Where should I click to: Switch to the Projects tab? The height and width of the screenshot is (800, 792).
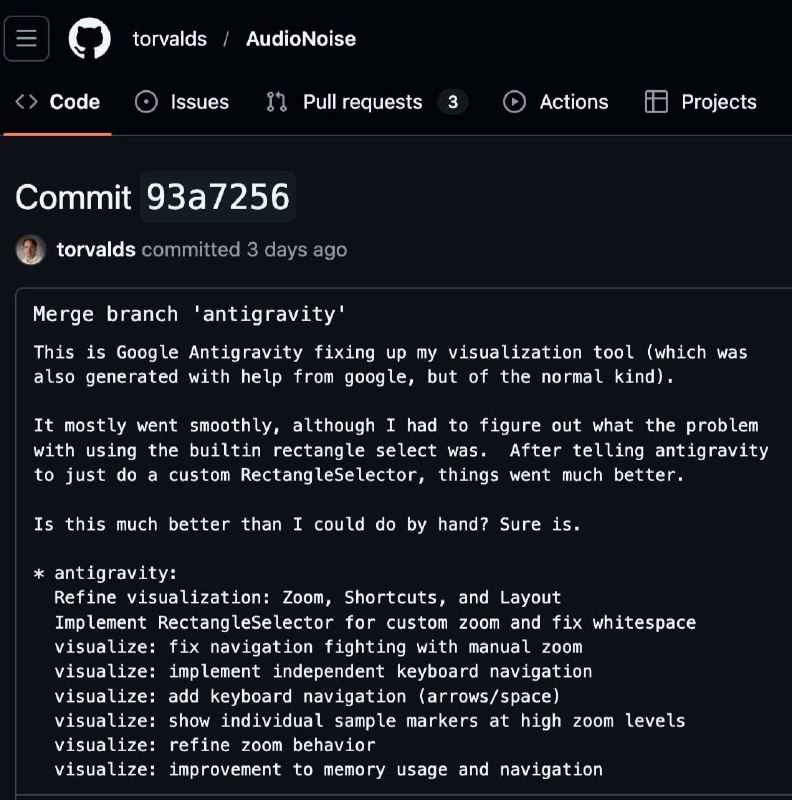[x=718, y=102]
